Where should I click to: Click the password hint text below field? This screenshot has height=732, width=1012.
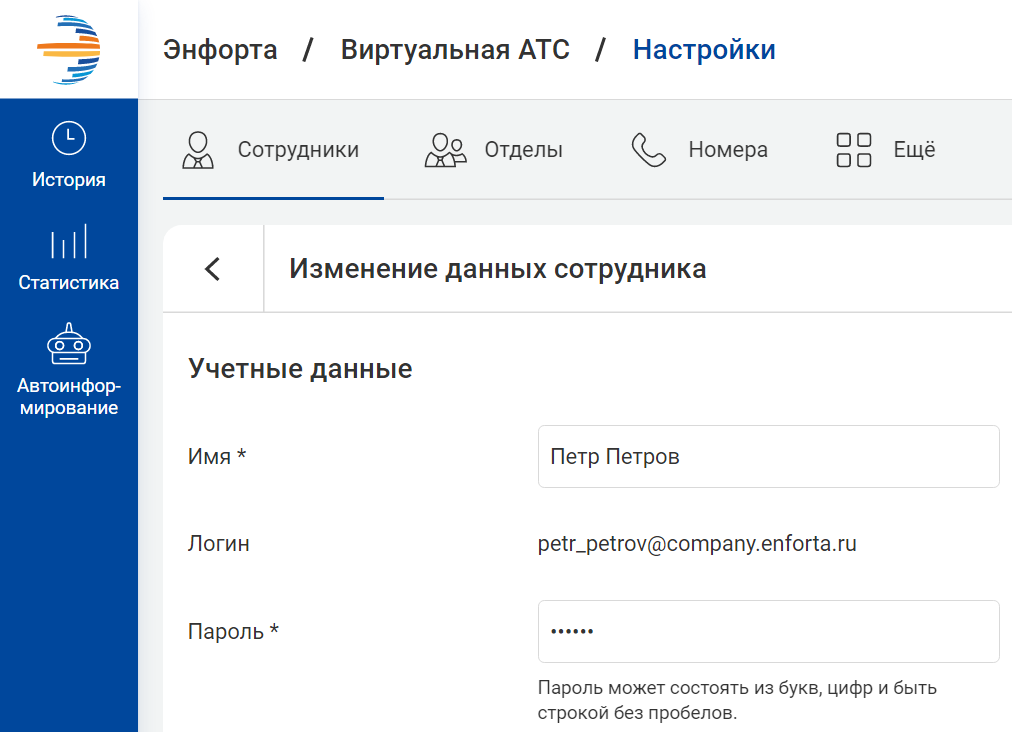[x=737, y=700]
